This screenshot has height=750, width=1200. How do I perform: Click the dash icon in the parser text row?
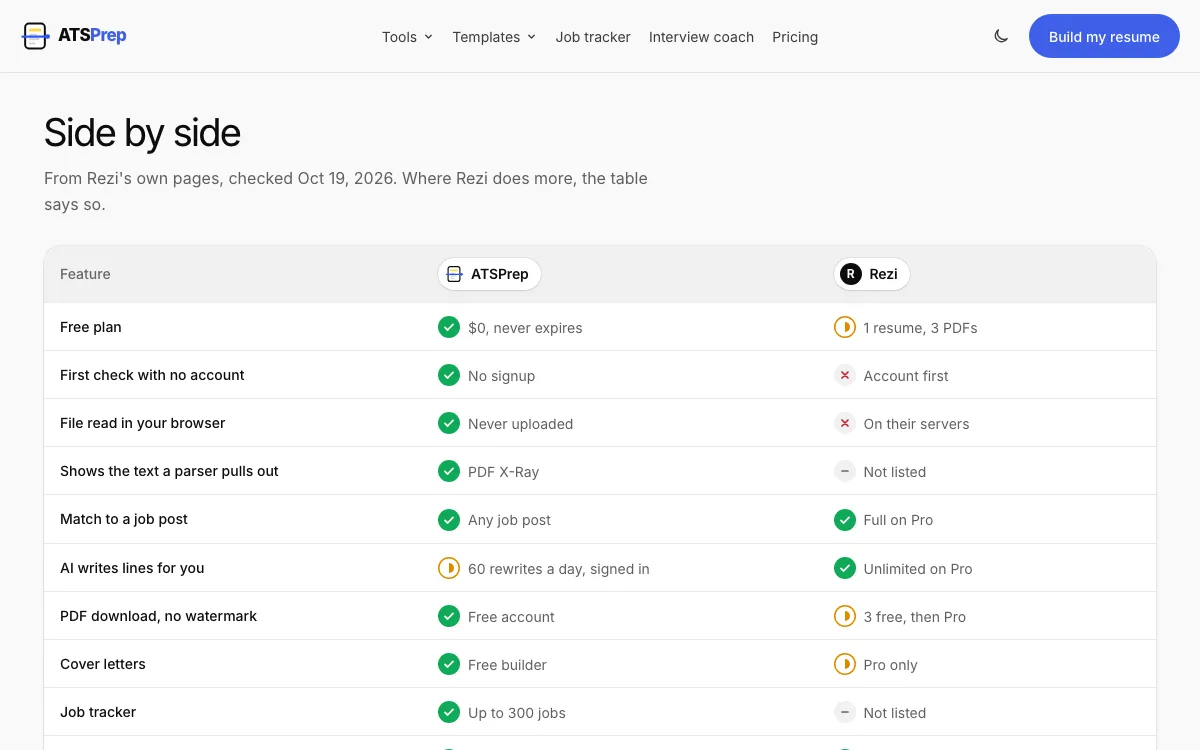(845, 471)
